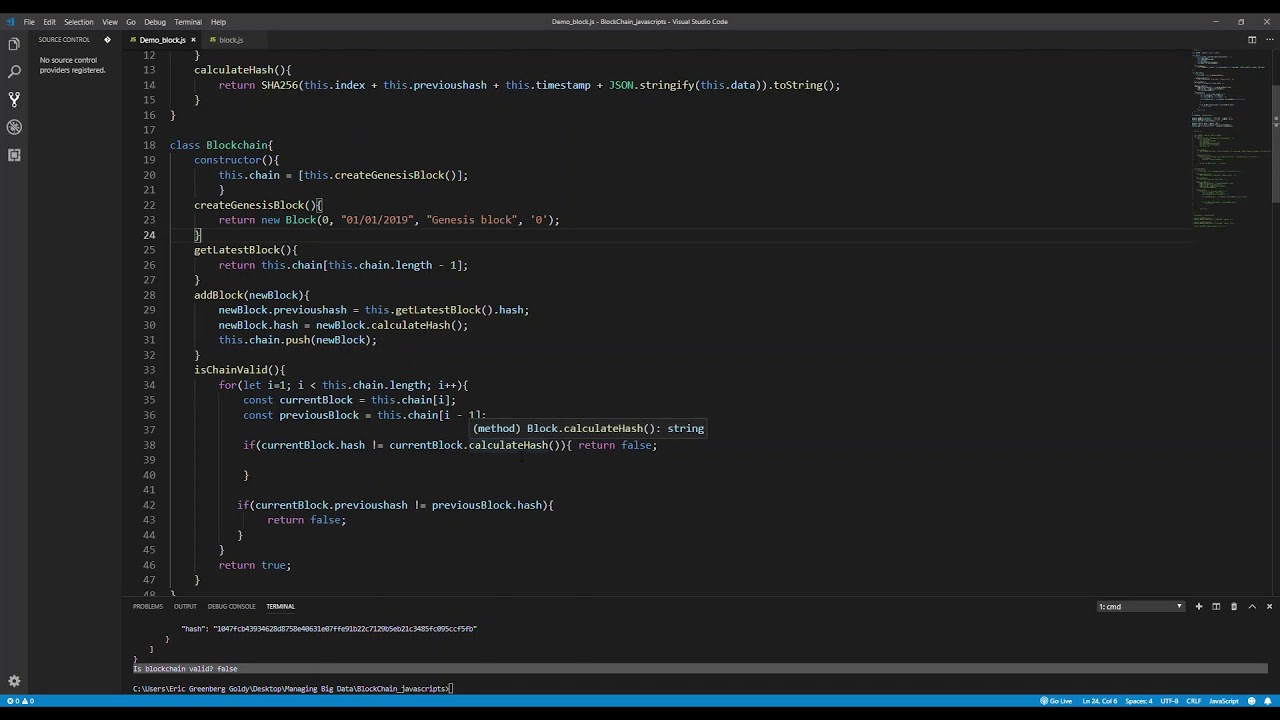Screen dimensions: 1280x720
Task: Change the UTF-8 file encoding
Action: (1169, 701)
